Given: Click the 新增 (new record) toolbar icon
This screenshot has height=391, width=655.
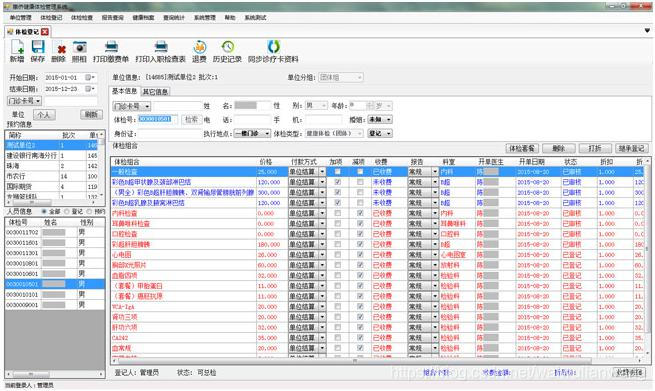Looking at the screenshot, I should pos(17,47).
